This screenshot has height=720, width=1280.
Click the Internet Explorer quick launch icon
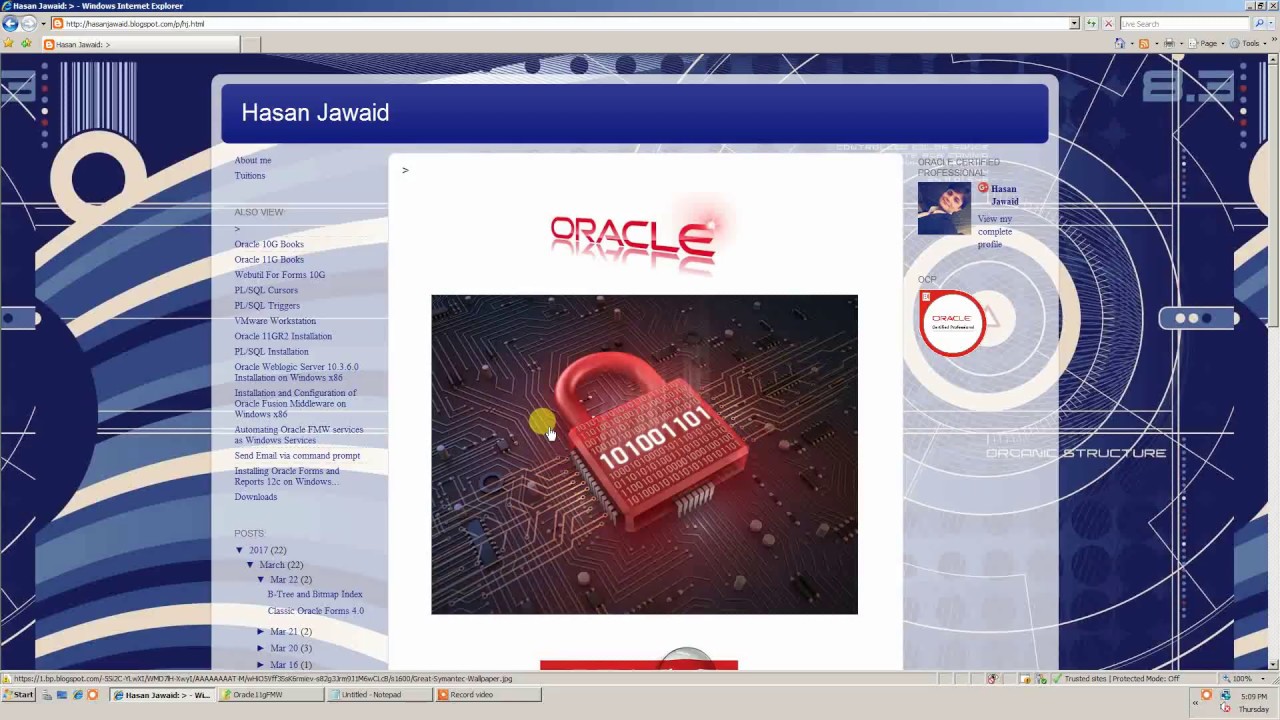(77, 694)
